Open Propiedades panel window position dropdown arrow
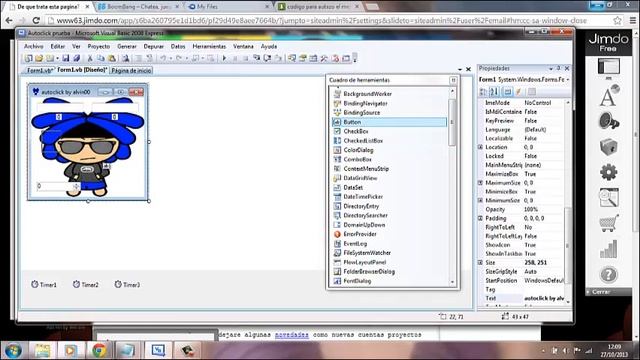The image size is (640, 360). click(x=551, y=69)
